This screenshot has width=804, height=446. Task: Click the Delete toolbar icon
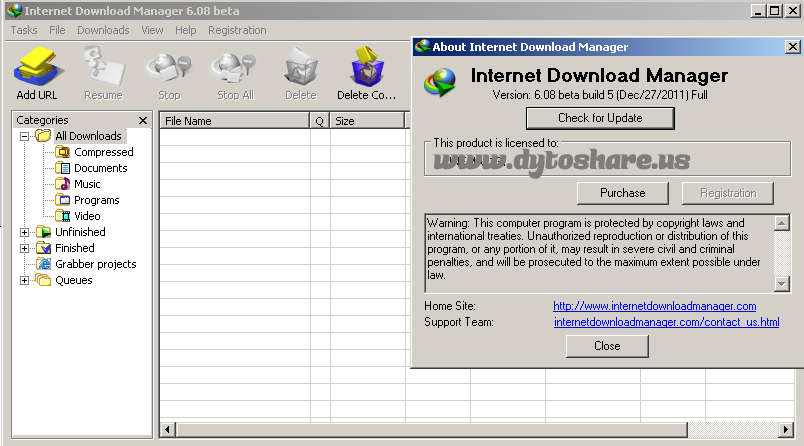301,66
